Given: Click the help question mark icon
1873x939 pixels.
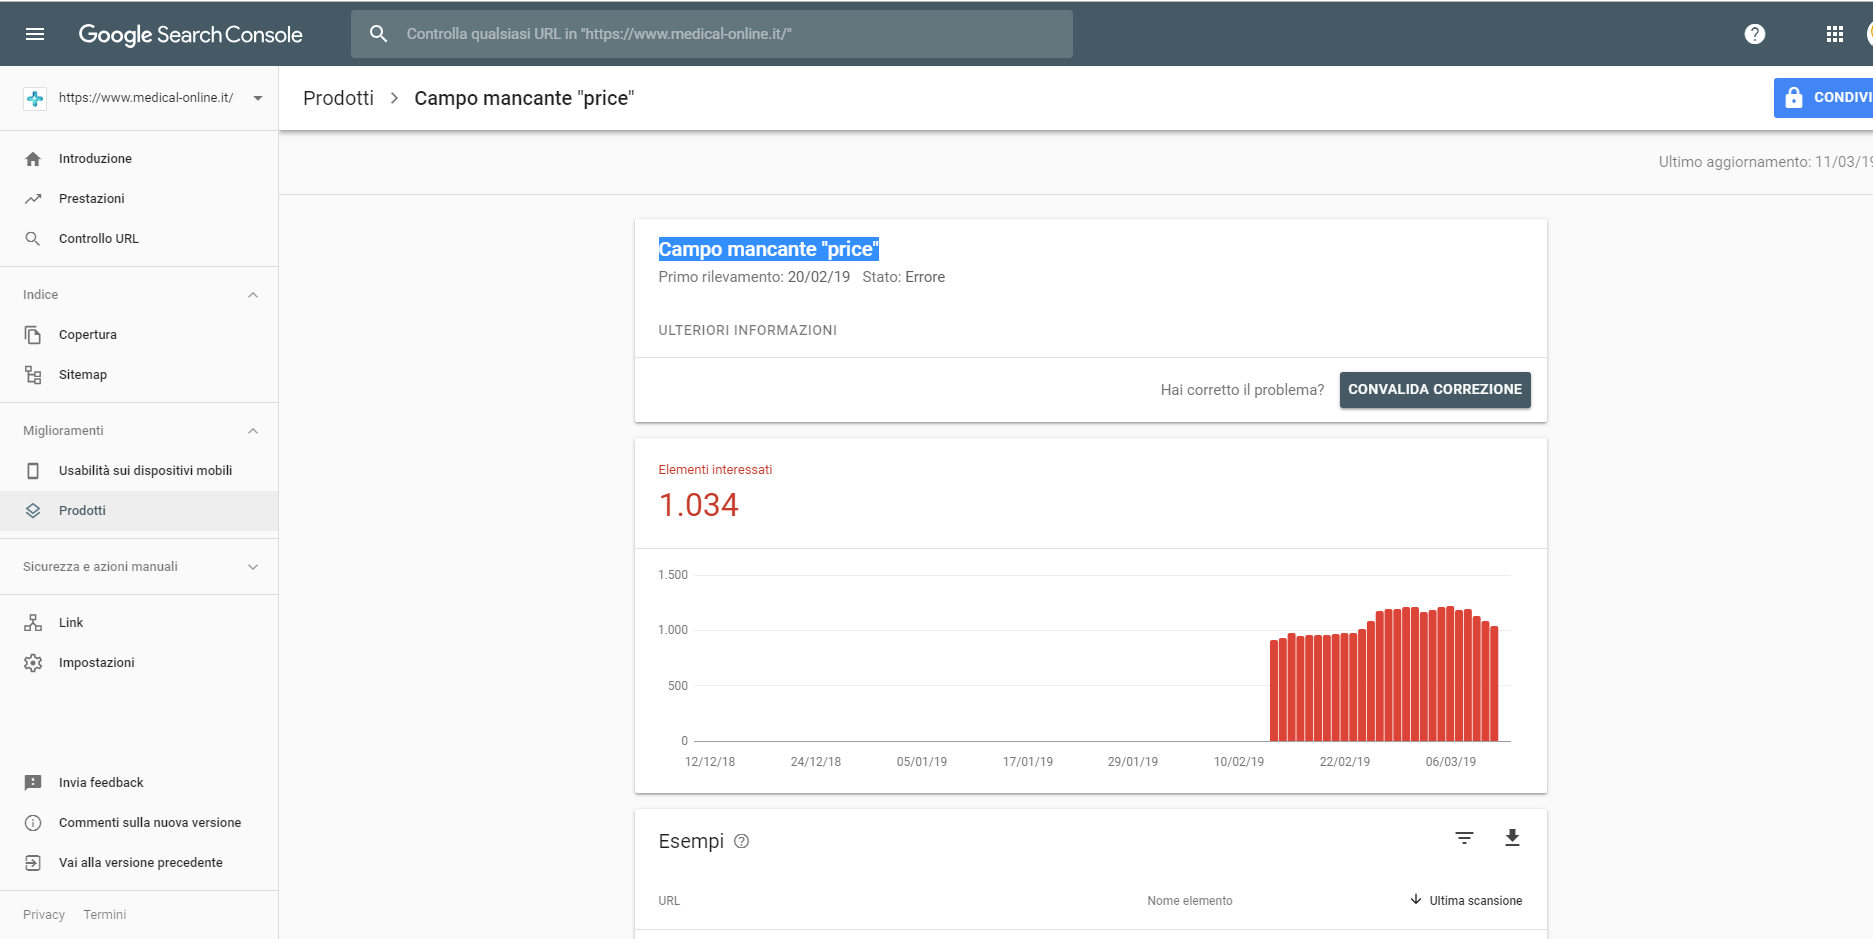Looking at the screenshot, I should tap(1754, 34).
